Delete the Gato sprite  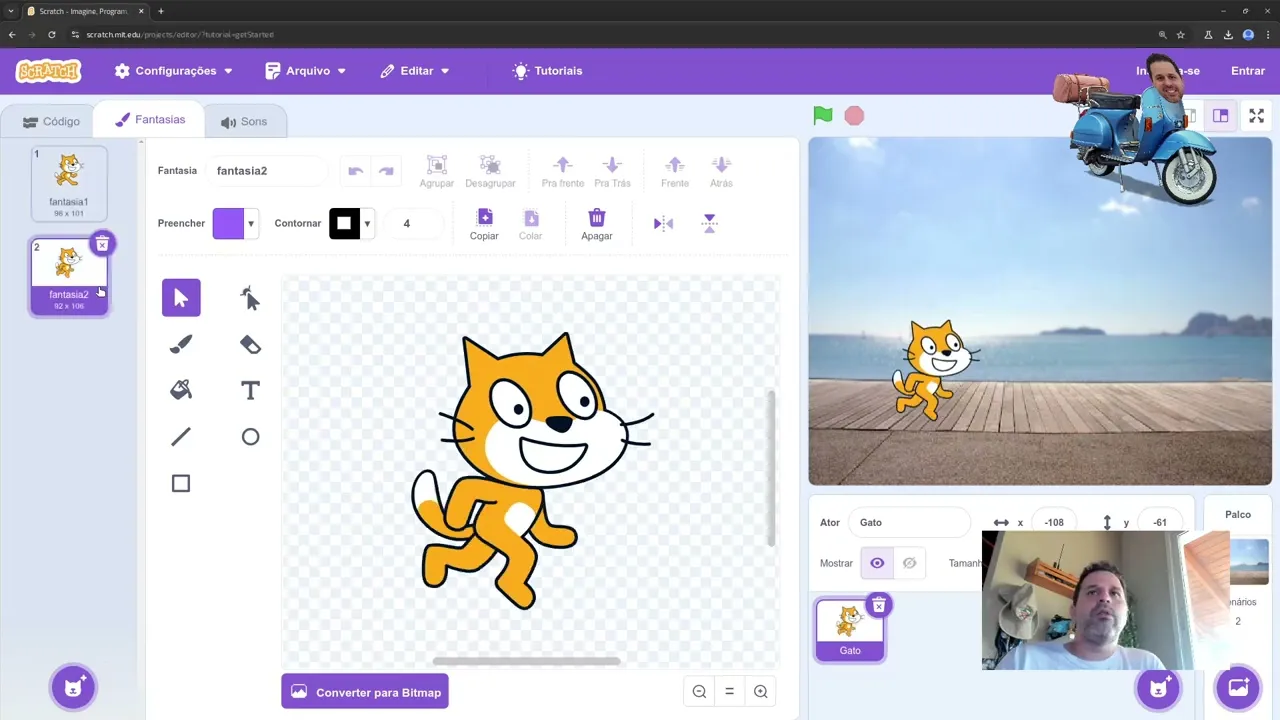click(x=878, y=605)
